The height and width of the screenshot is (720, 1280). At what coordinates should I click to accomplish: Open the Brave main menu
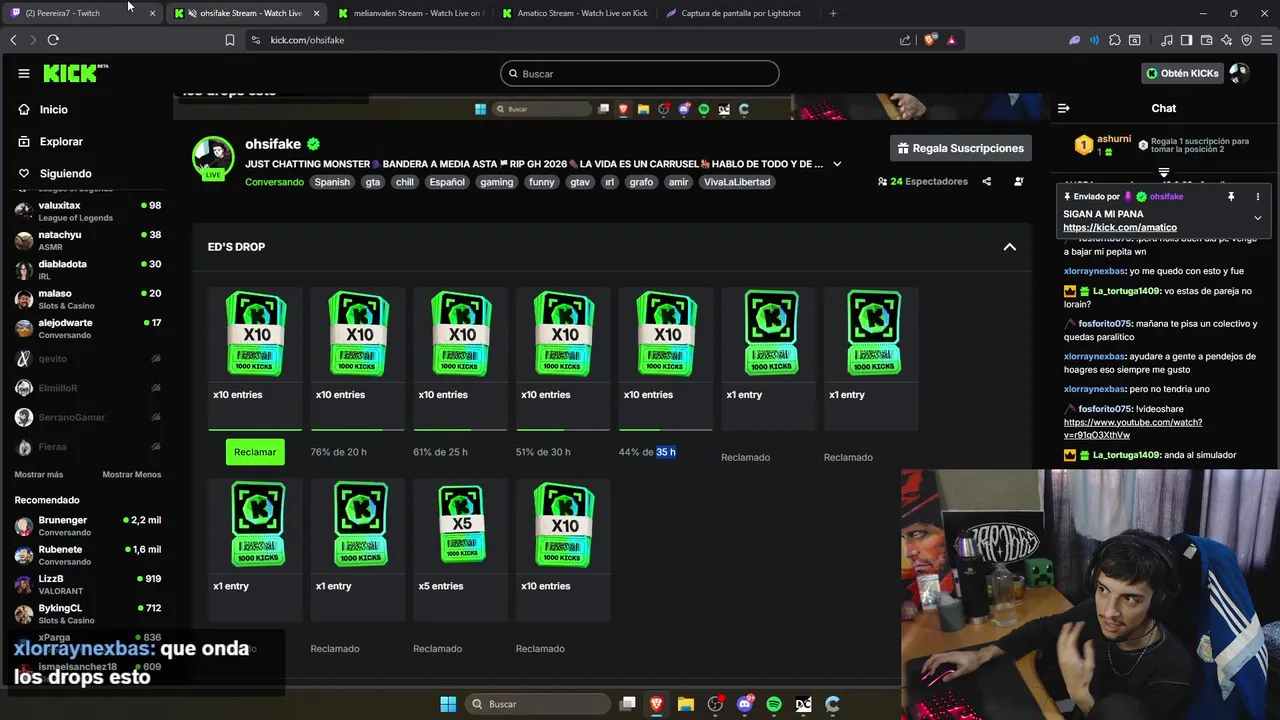tap(1266, 40)
